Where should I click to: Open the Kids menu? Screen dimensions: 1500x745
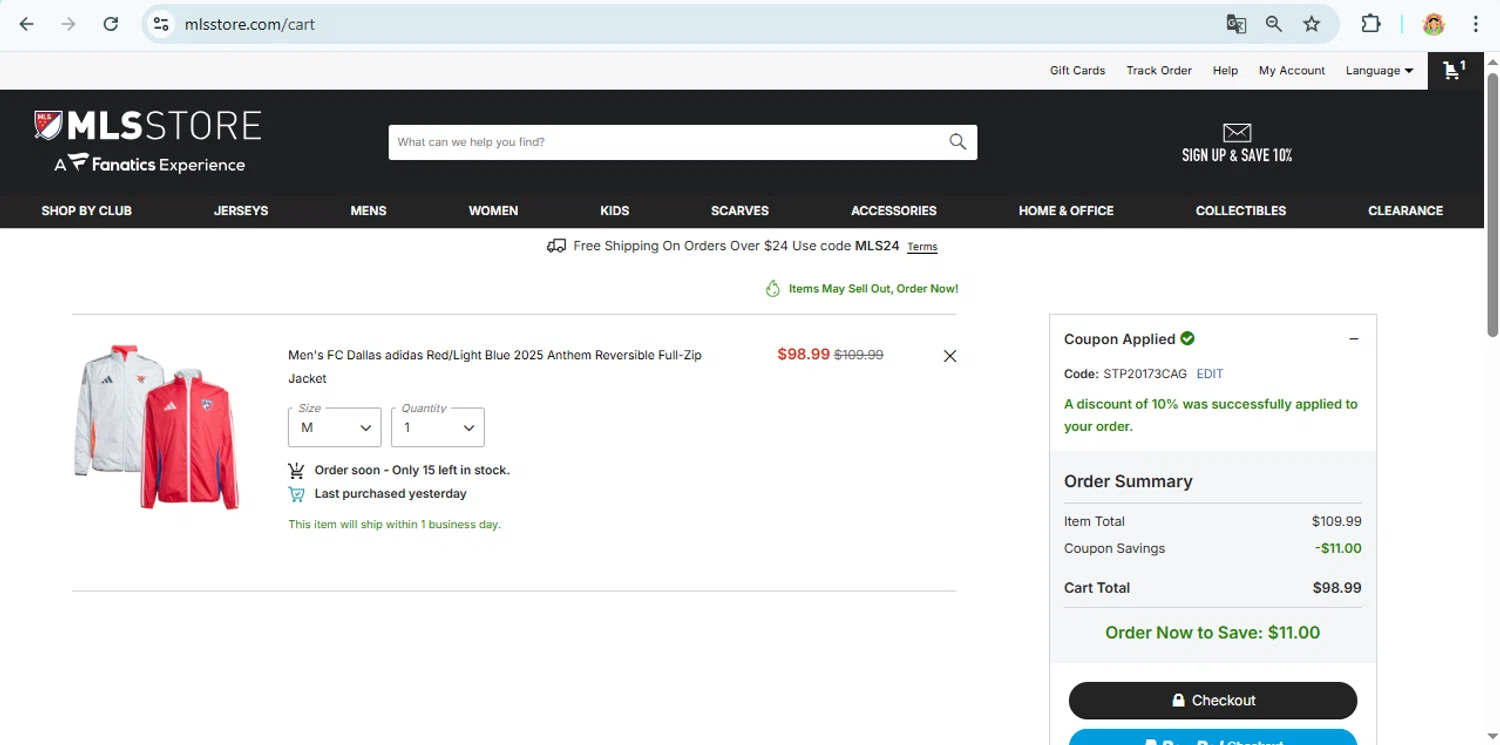point(615,210)
